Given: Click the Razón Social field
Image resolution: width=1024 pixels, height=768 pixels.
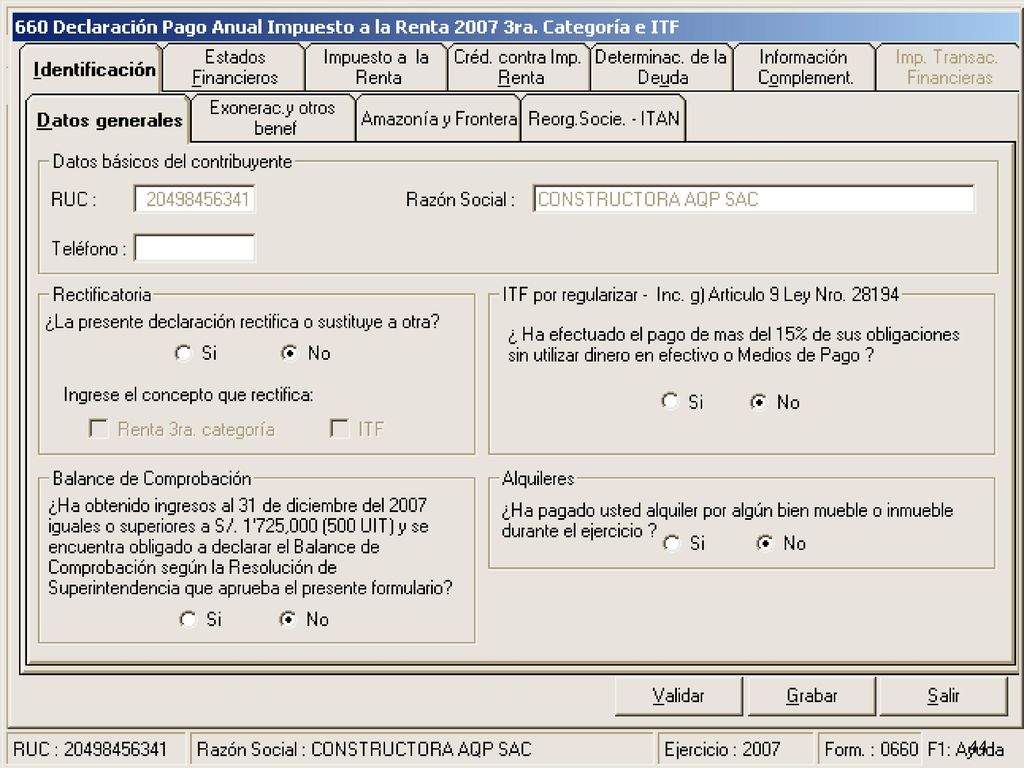Looking at the screenshot, I should (754, 199).
